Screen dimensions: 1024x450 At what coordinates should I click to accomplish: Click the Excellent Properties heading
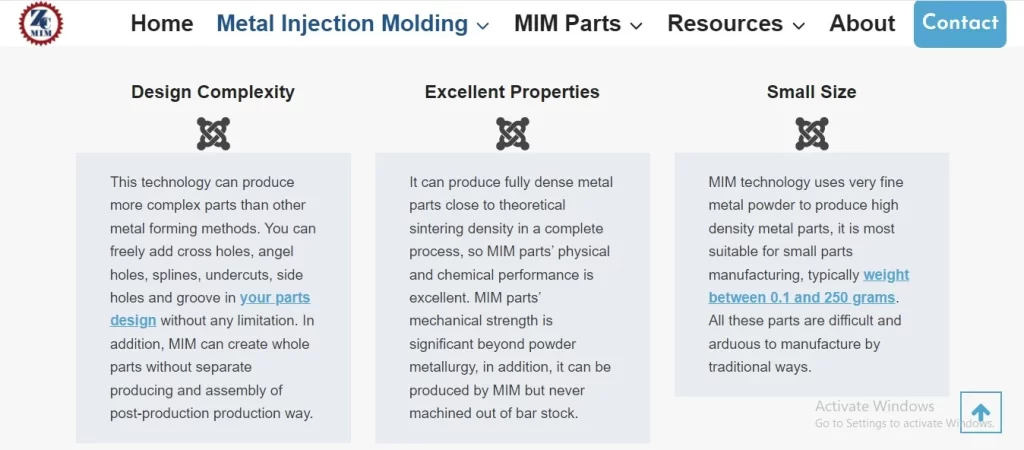pos(512,92)
